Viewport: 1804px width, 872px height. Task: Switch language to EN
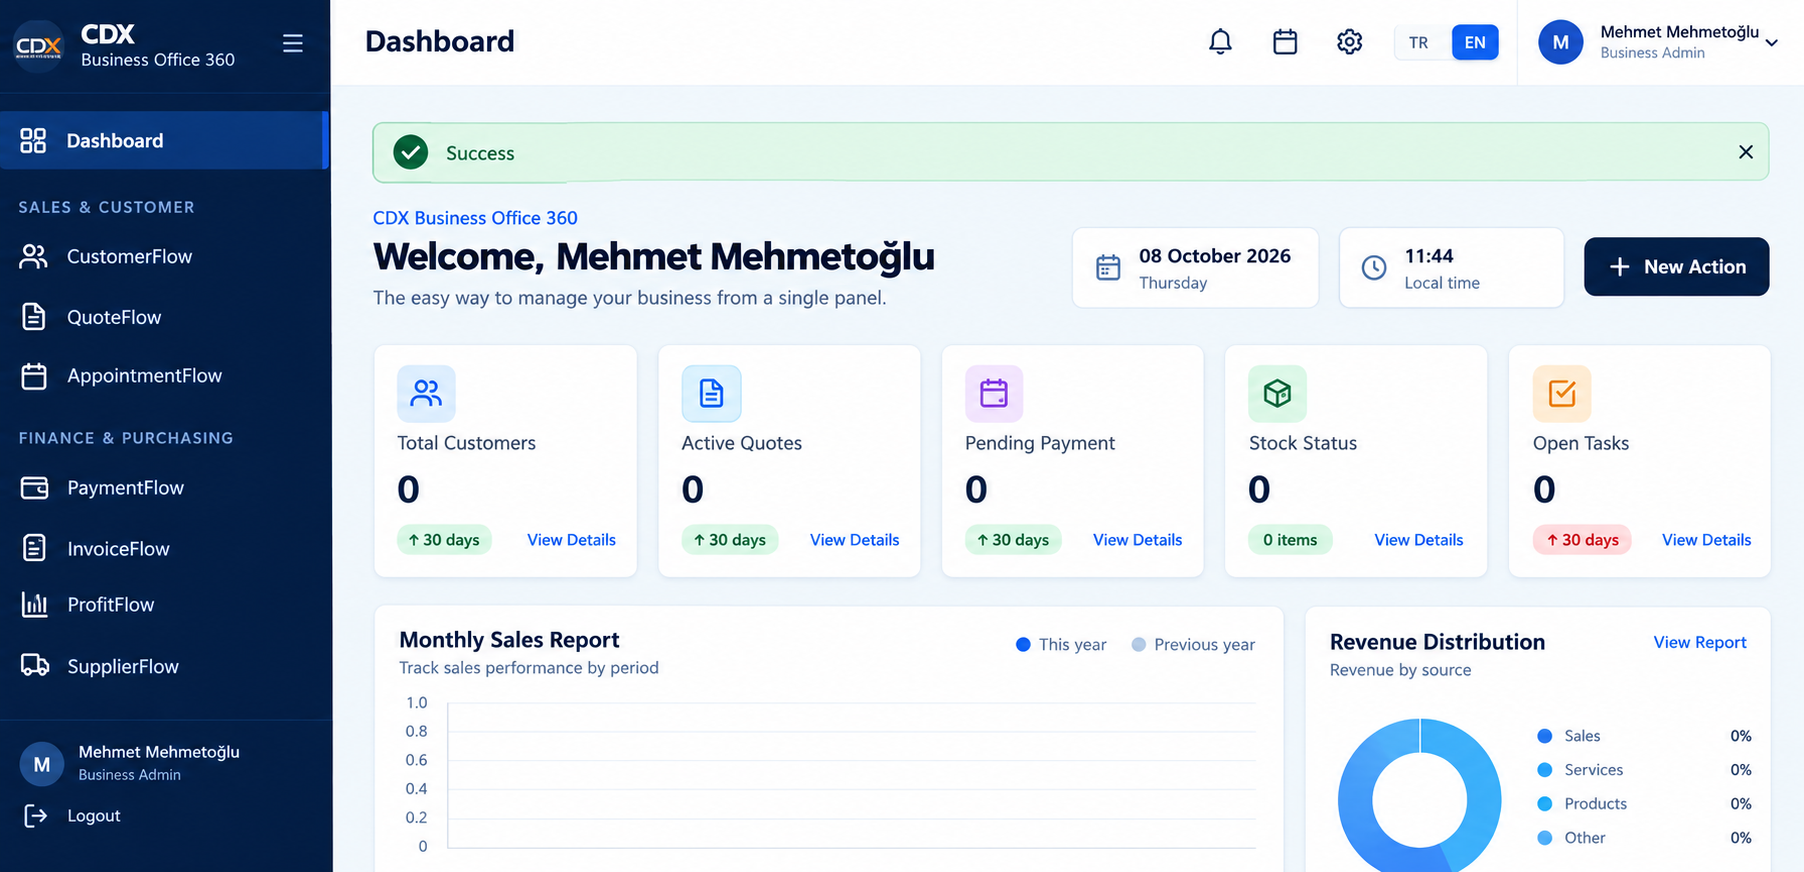[x=1475, y=42]
